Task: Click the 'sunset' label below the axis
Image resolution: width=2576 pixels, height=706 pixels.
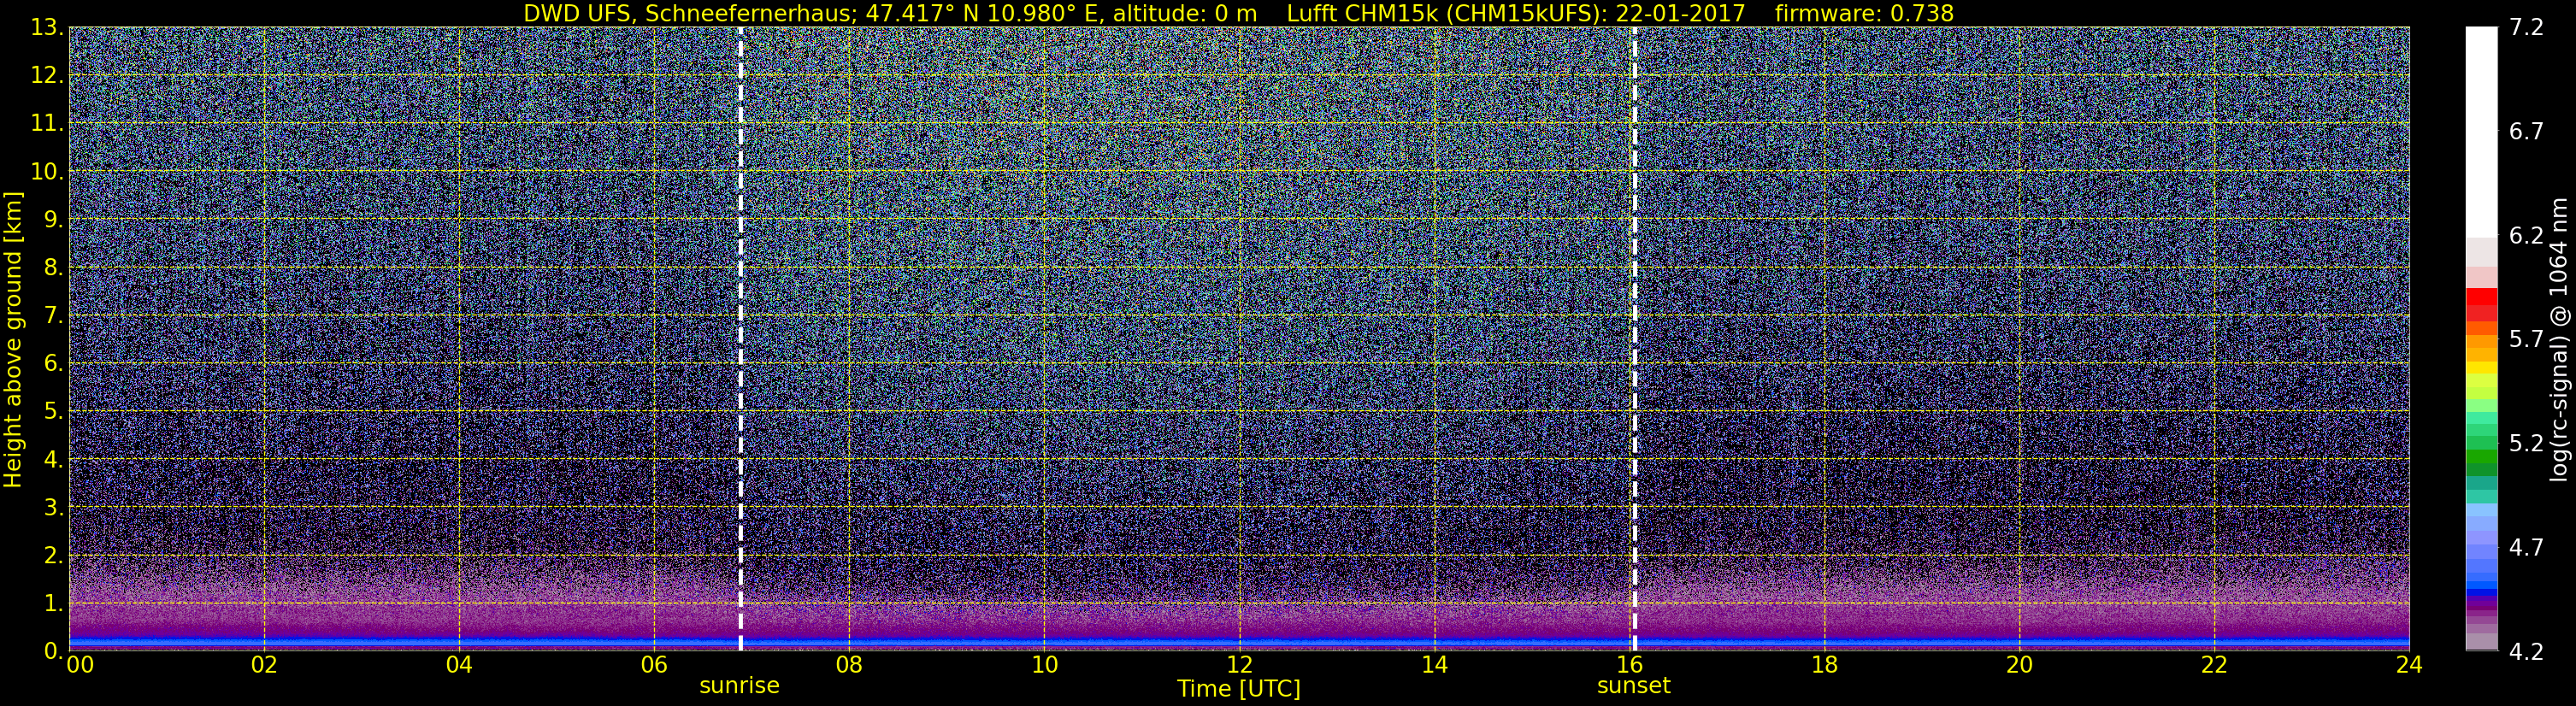Action: tap(1633, 686)
